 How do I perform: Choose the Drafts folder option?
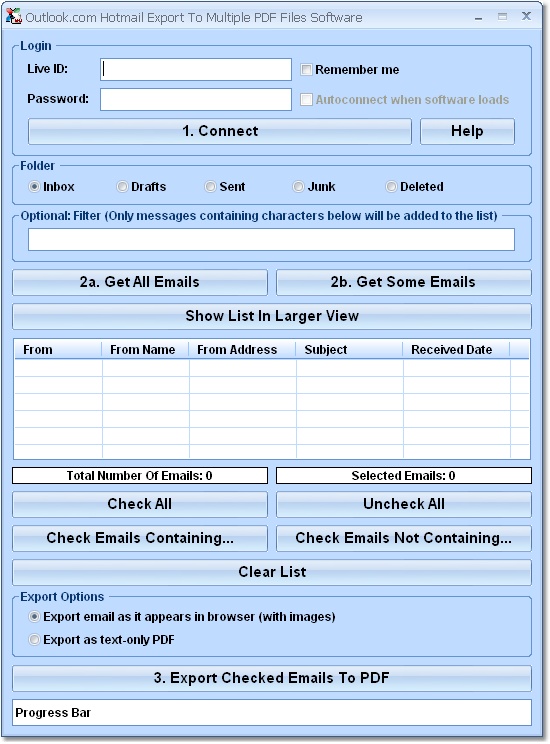122,186
